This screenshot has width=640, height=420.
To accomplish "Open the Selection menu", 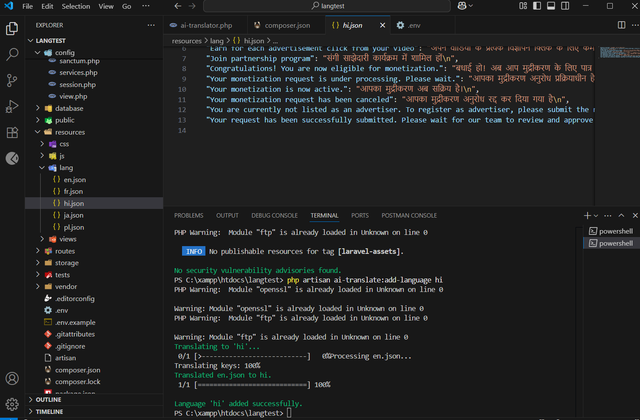I will (x=76, y=6).
